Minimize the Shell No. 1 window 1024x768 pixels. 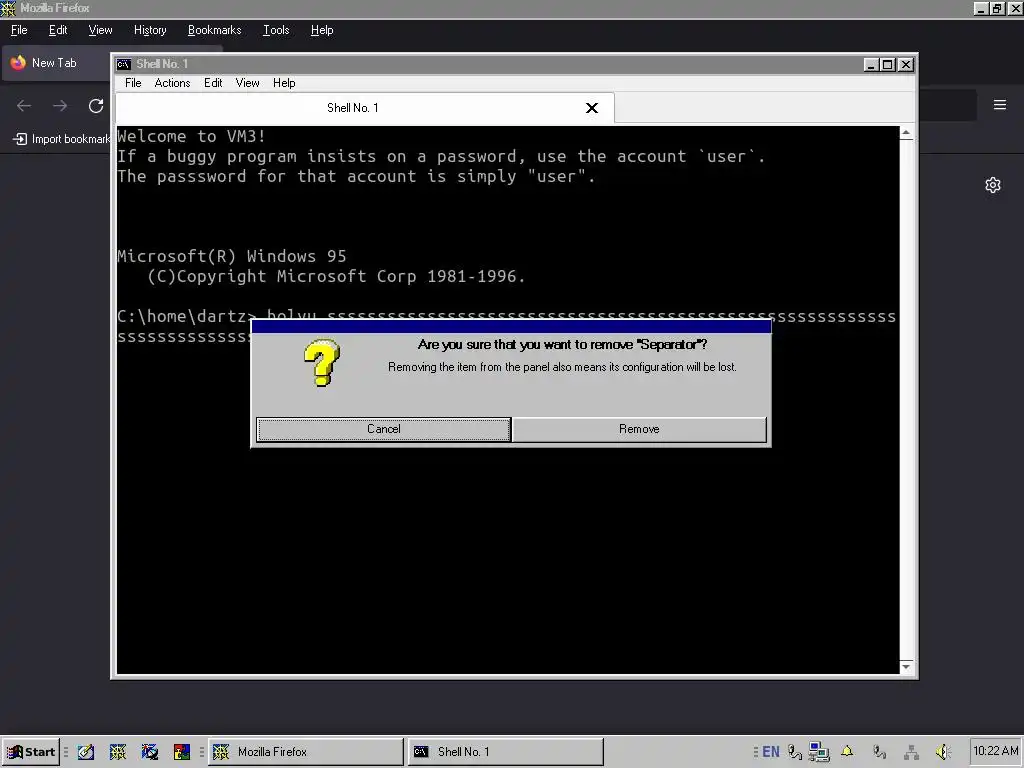pyautogui.click(x=871, y=65)
